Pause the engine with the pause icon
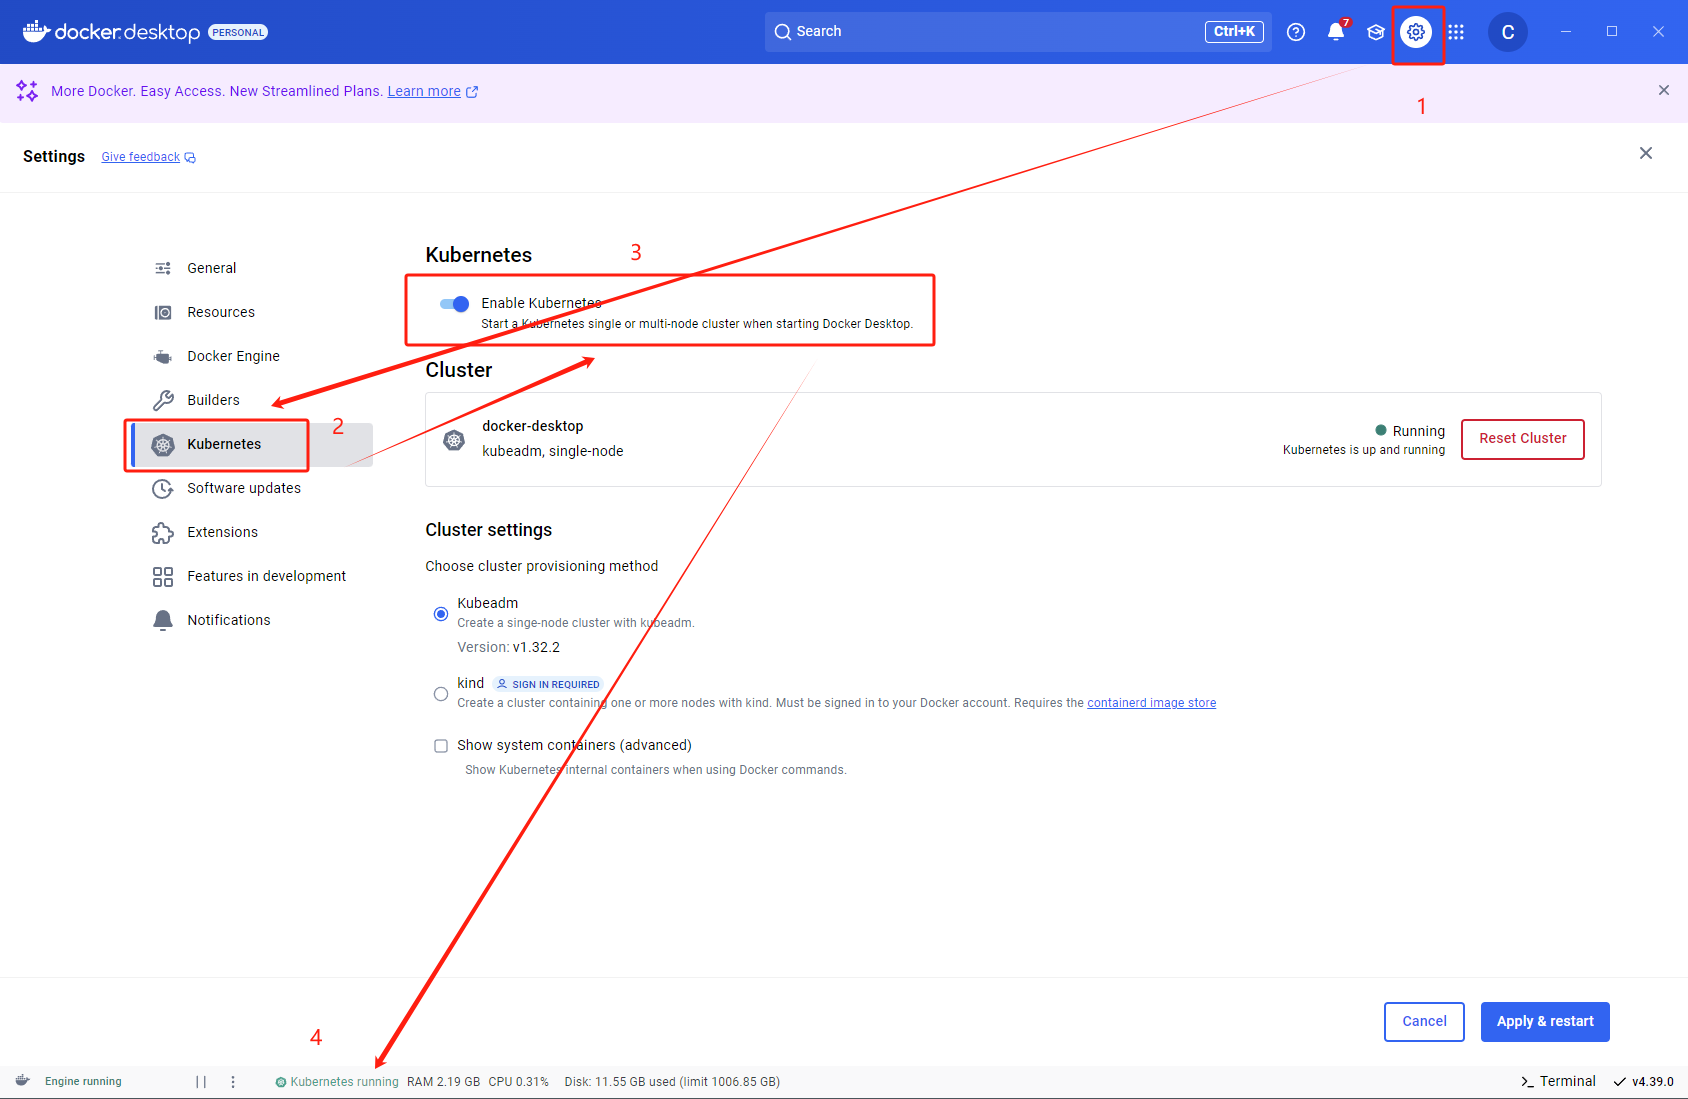 click(201, 1081)
